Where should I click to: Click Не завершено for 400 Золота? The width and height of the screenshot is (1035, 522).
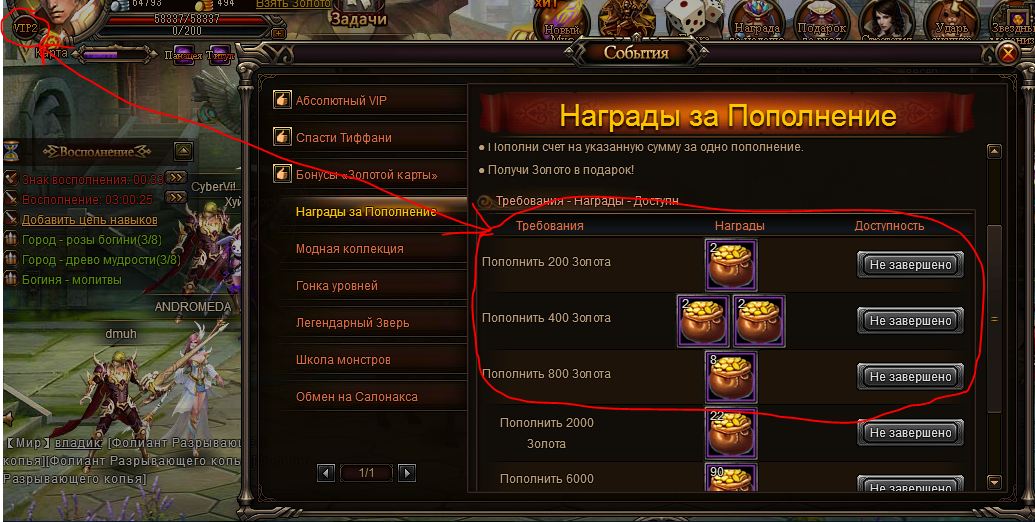(910, 321)
